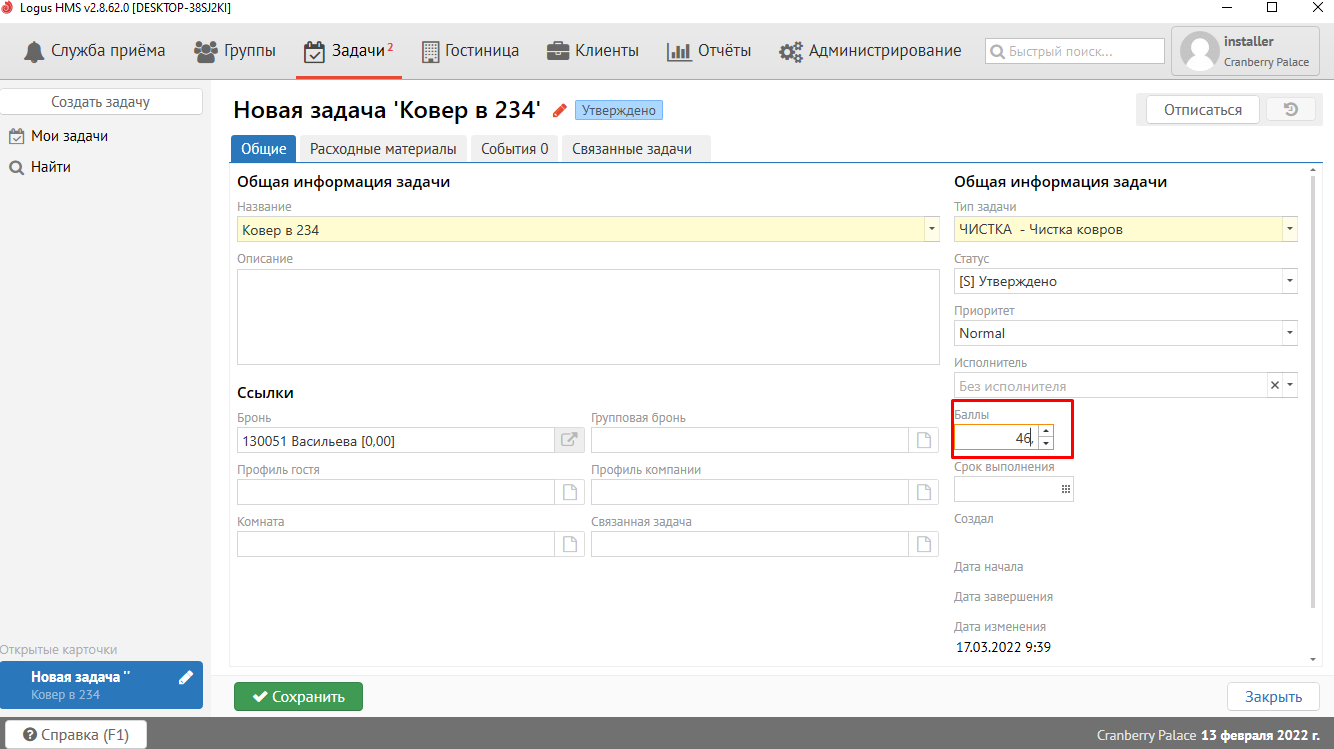Click the history button next to Отписаться
Screen dimensions: 1334x749
1291,109
